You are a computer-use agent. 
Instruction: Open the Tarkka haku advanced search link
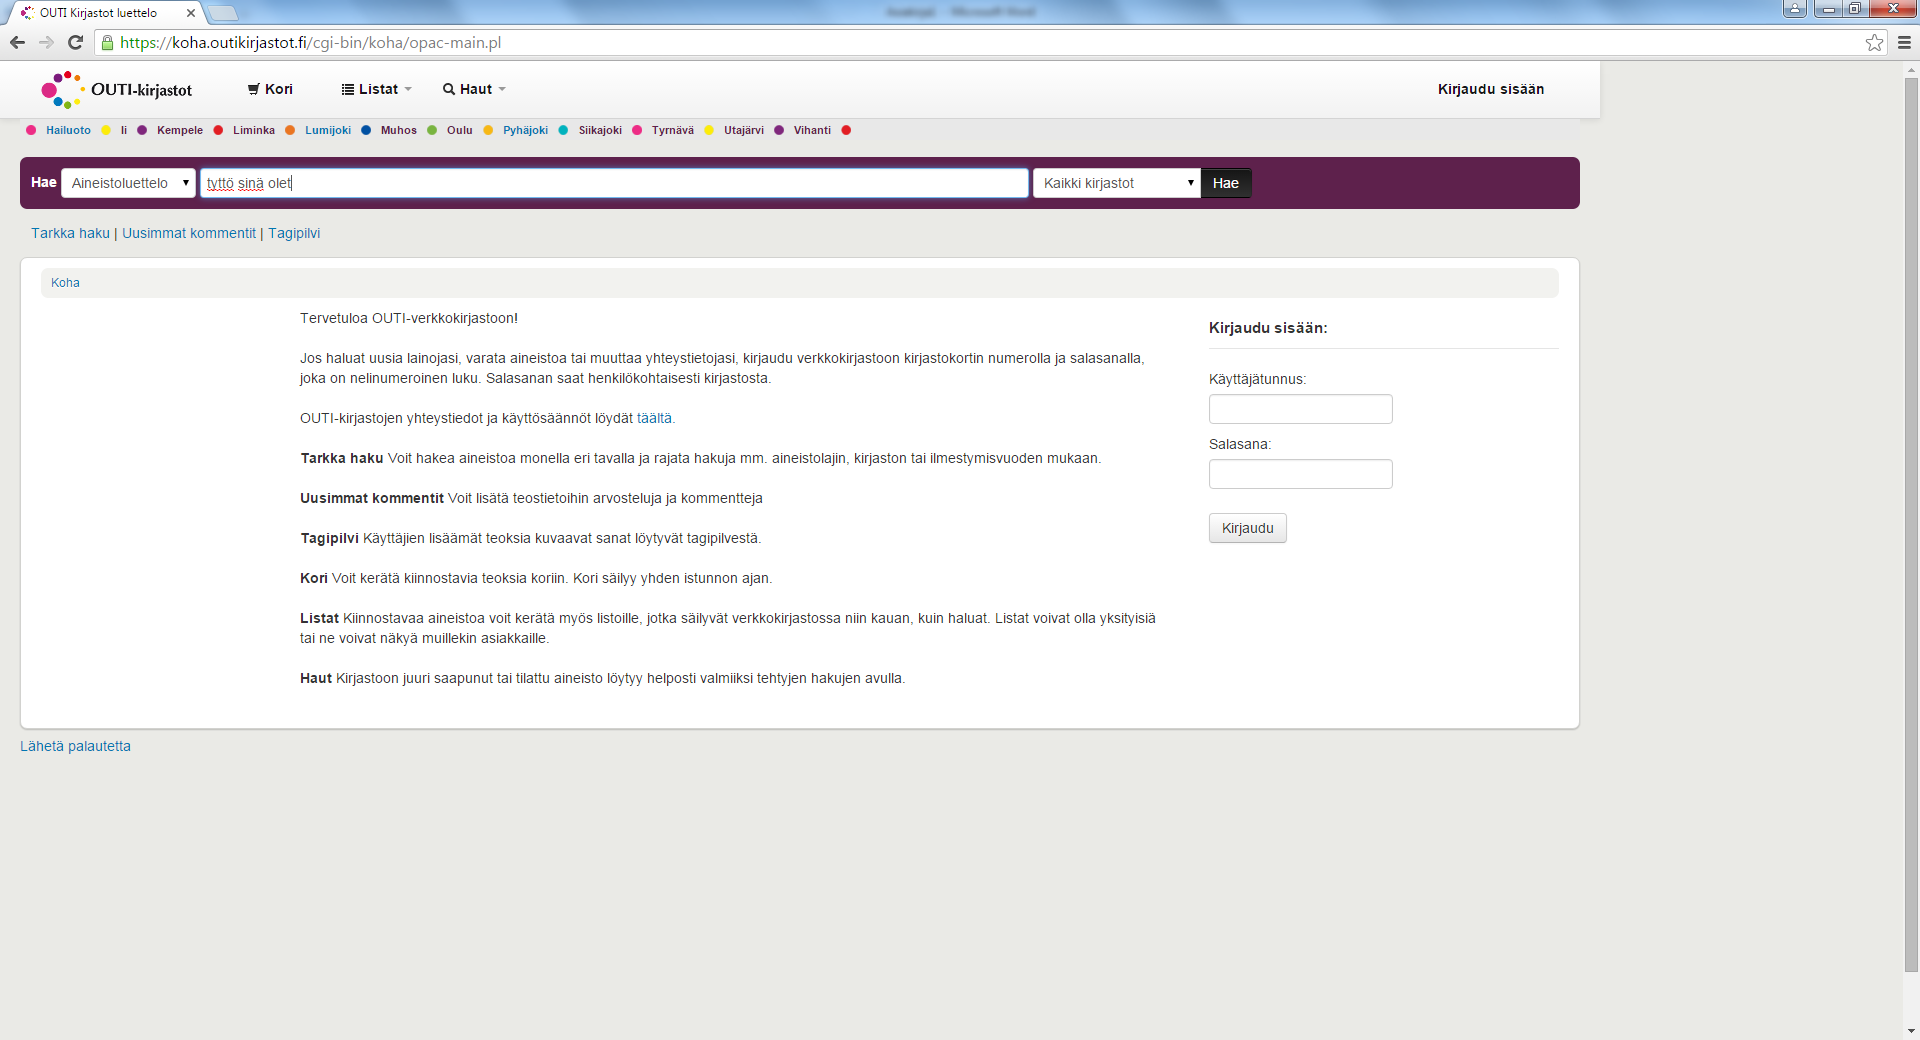click(x=70, y=233)
